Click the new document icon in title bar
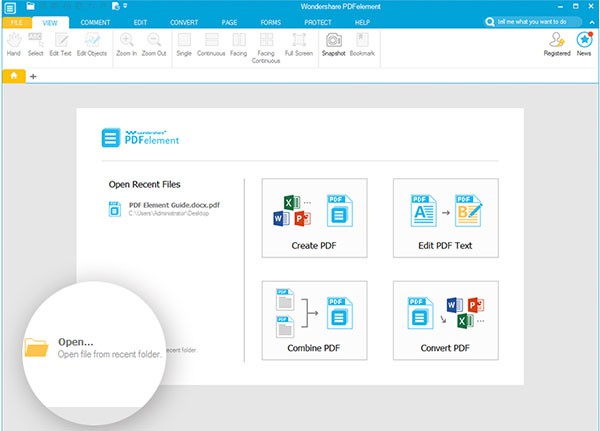Viewport: 600px width, 431px height. [x=116, y=6]
